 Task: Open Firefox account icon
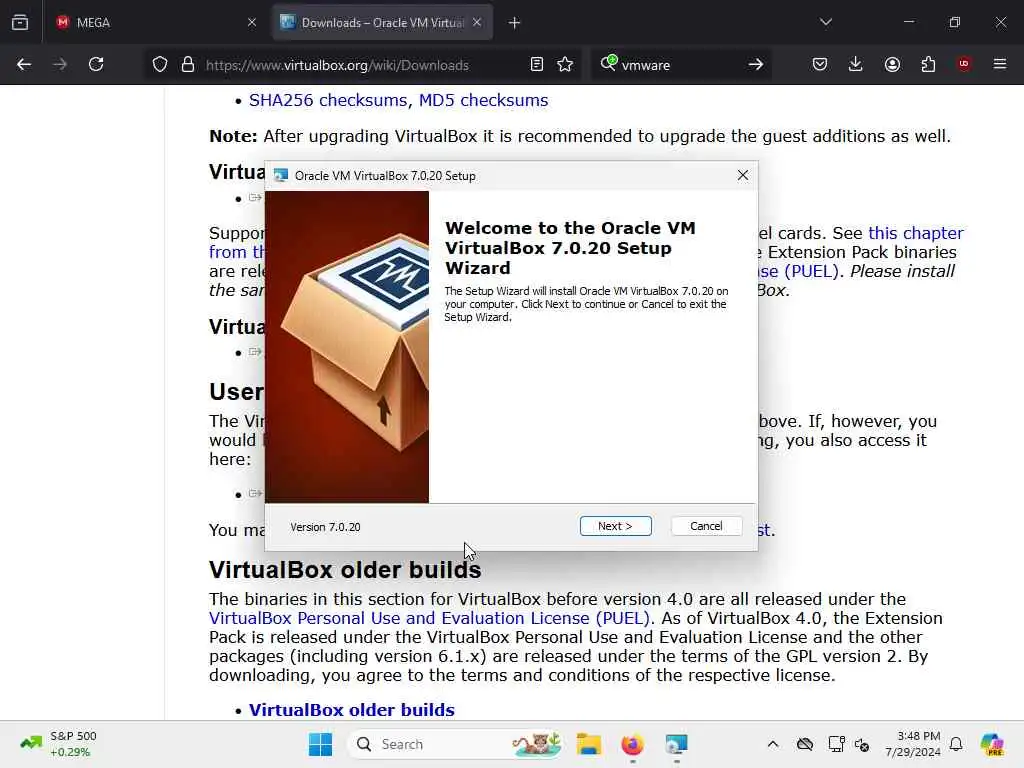(x=892, y=64)
